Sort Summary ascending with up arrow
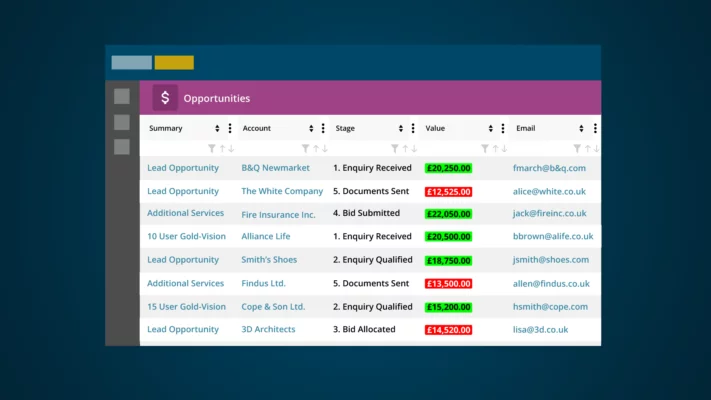 coord(223,148)
